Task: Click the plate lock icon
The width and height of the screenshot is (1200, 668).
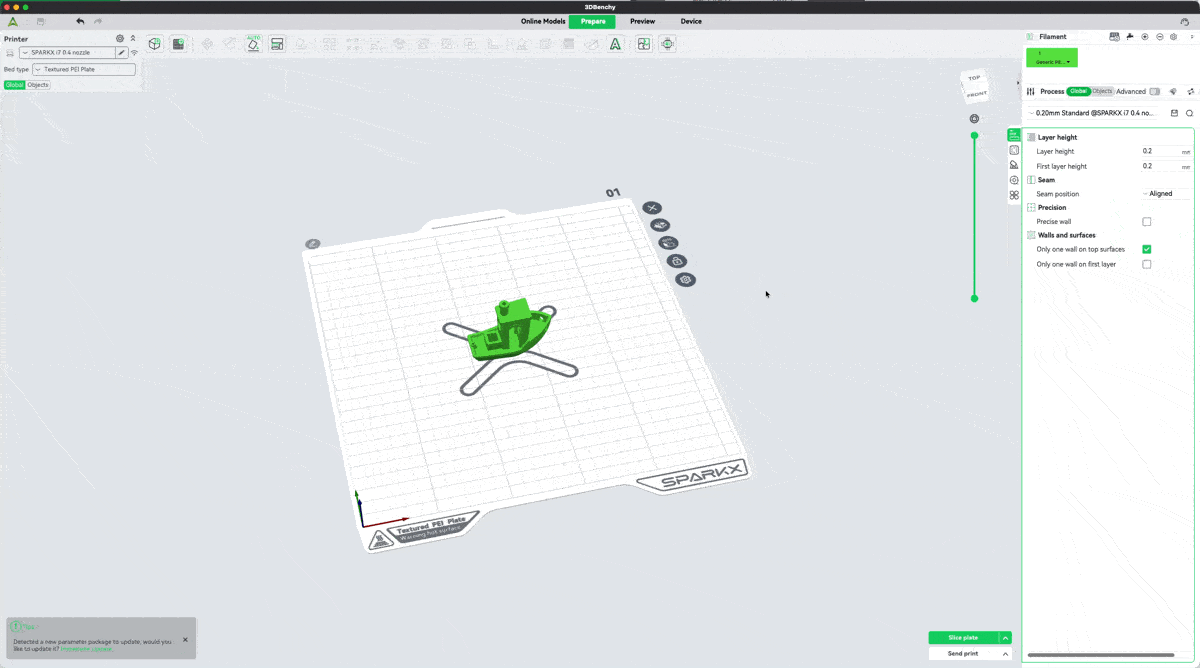Action: coord(677,261)
